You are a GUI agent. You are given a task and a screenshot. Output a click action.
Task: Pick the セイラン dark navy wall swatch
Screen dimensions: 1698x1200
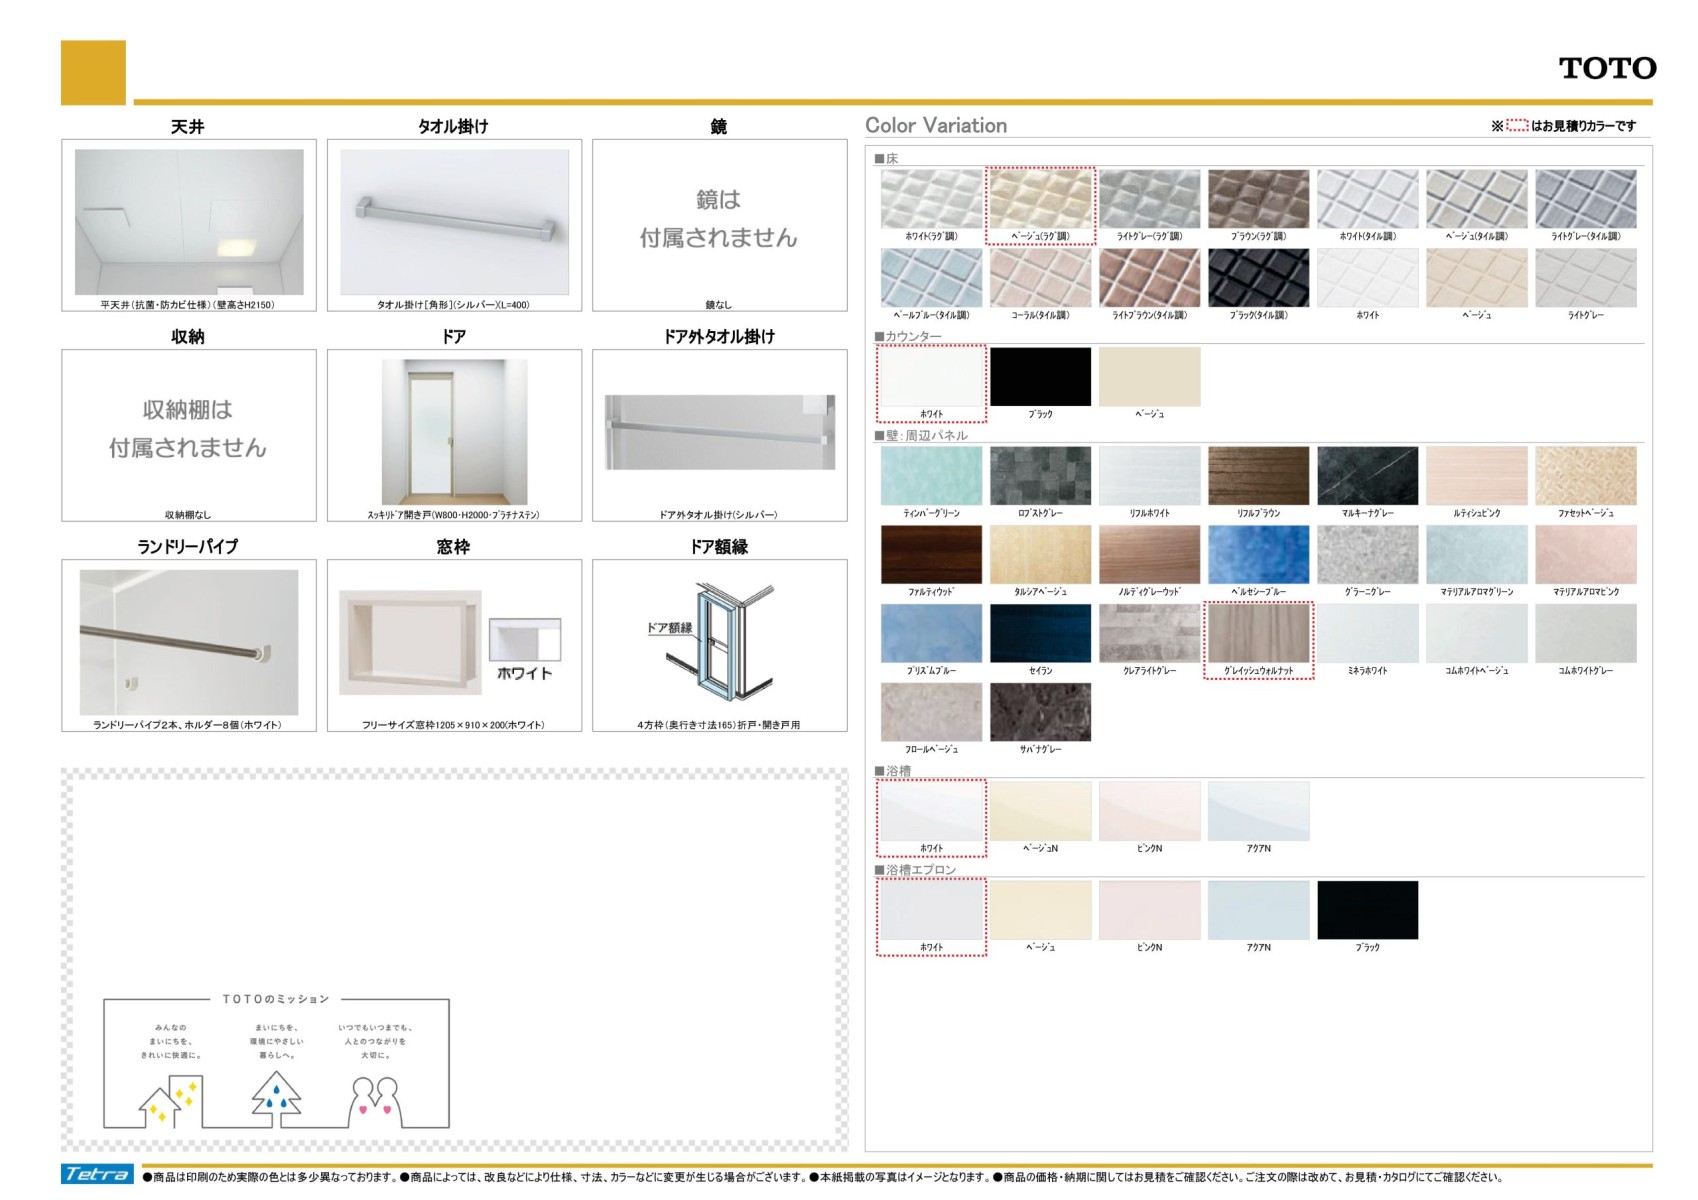click(1040, 633)
